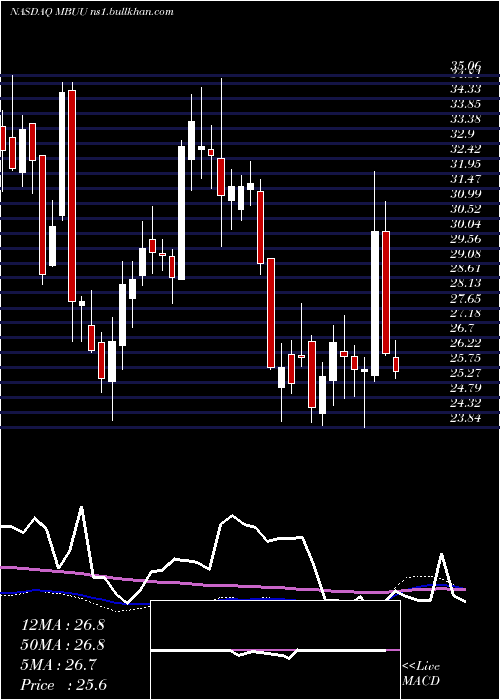Click the 32.42 price axis label

(x=466, y=149)
